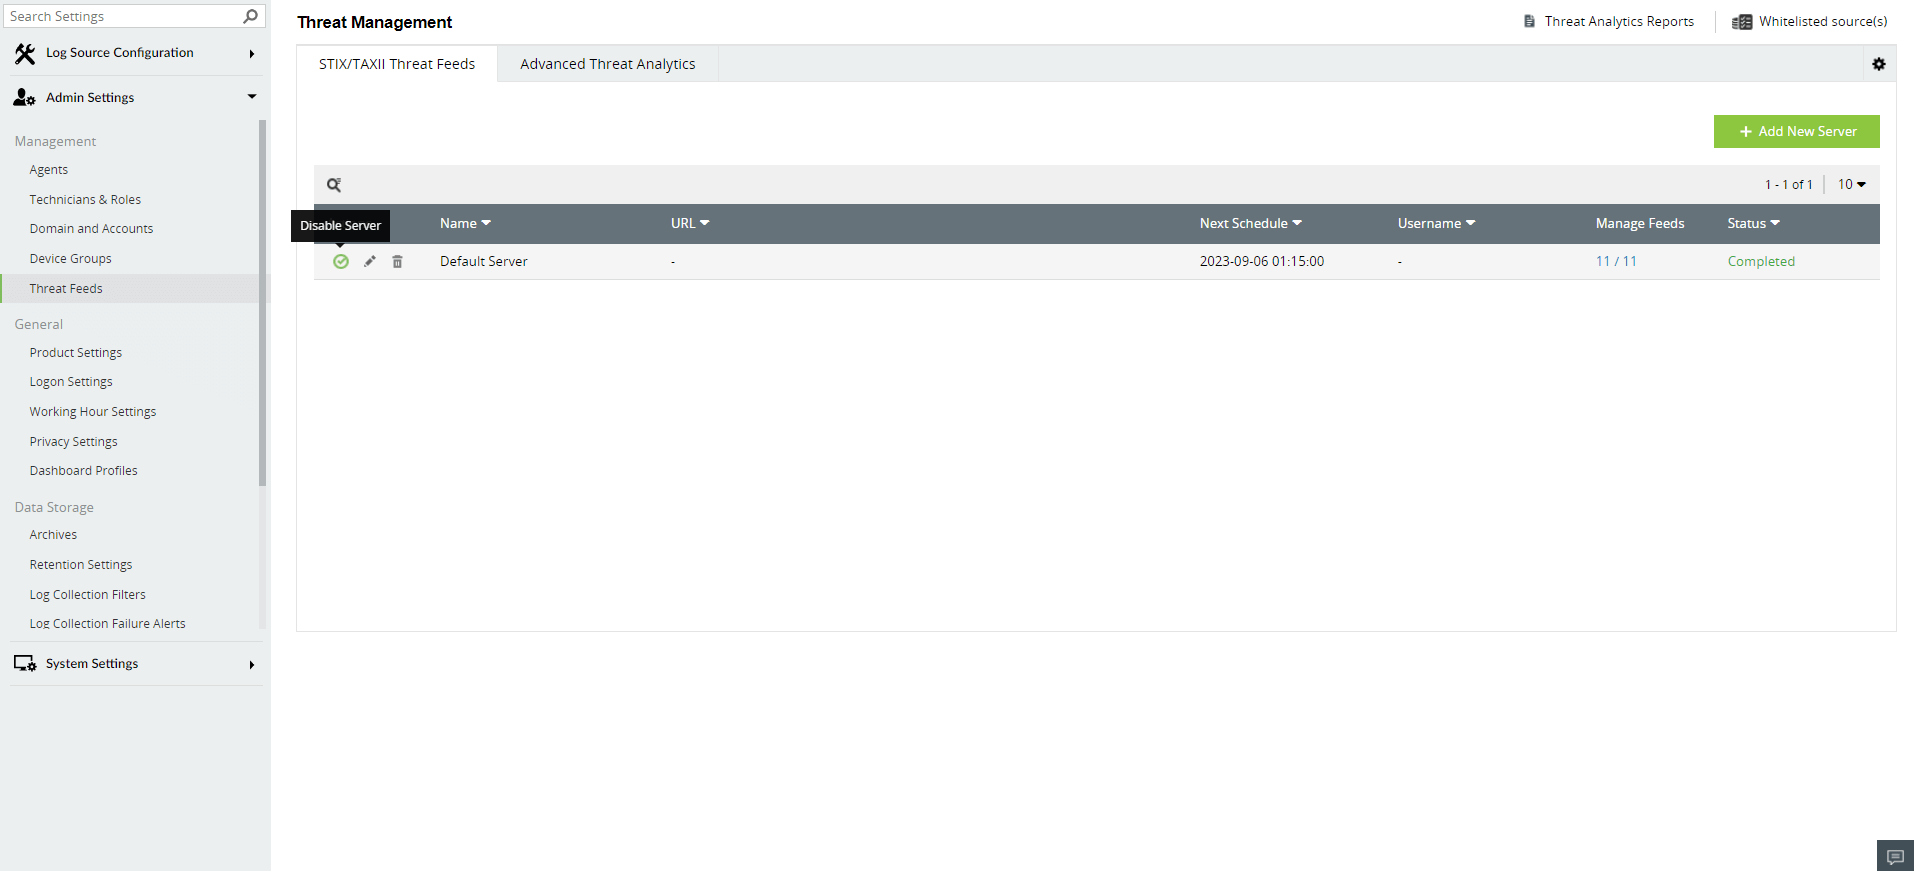Switch to STIX/TAXII Threat Feeds tab
Viewport: 1919px width, 871px height.
[x=397, y=64]
